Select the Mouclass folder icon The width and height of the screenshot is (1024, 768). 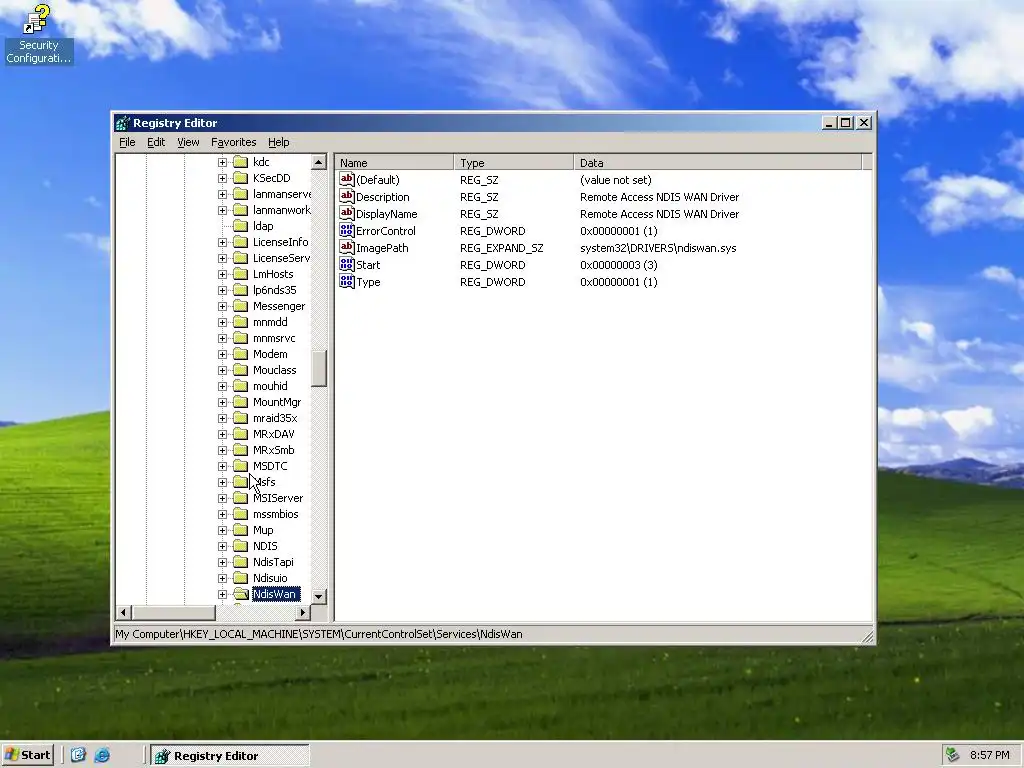pyautogui.click(x=241, y=370)
